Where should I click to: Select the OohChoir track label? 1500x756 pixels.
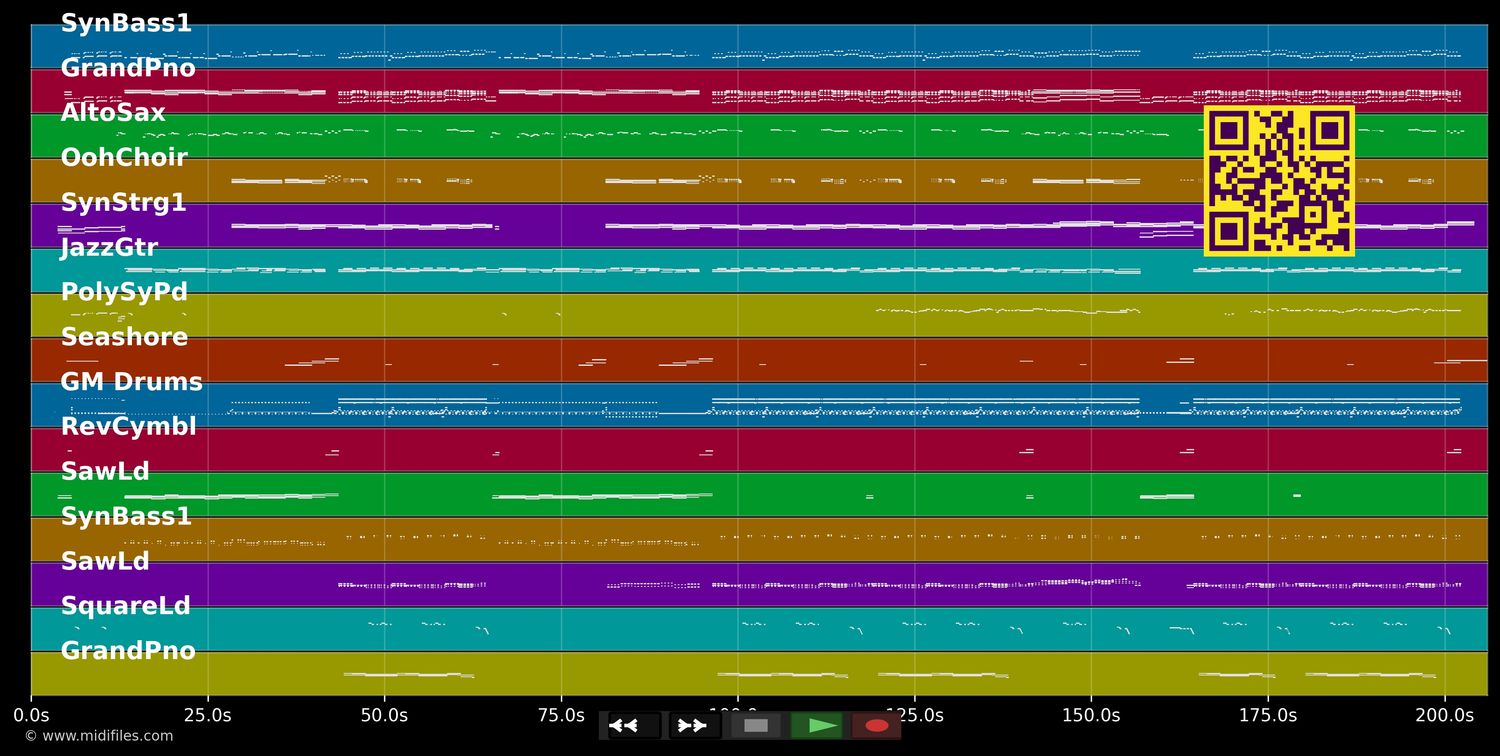[x=124, y=158]
